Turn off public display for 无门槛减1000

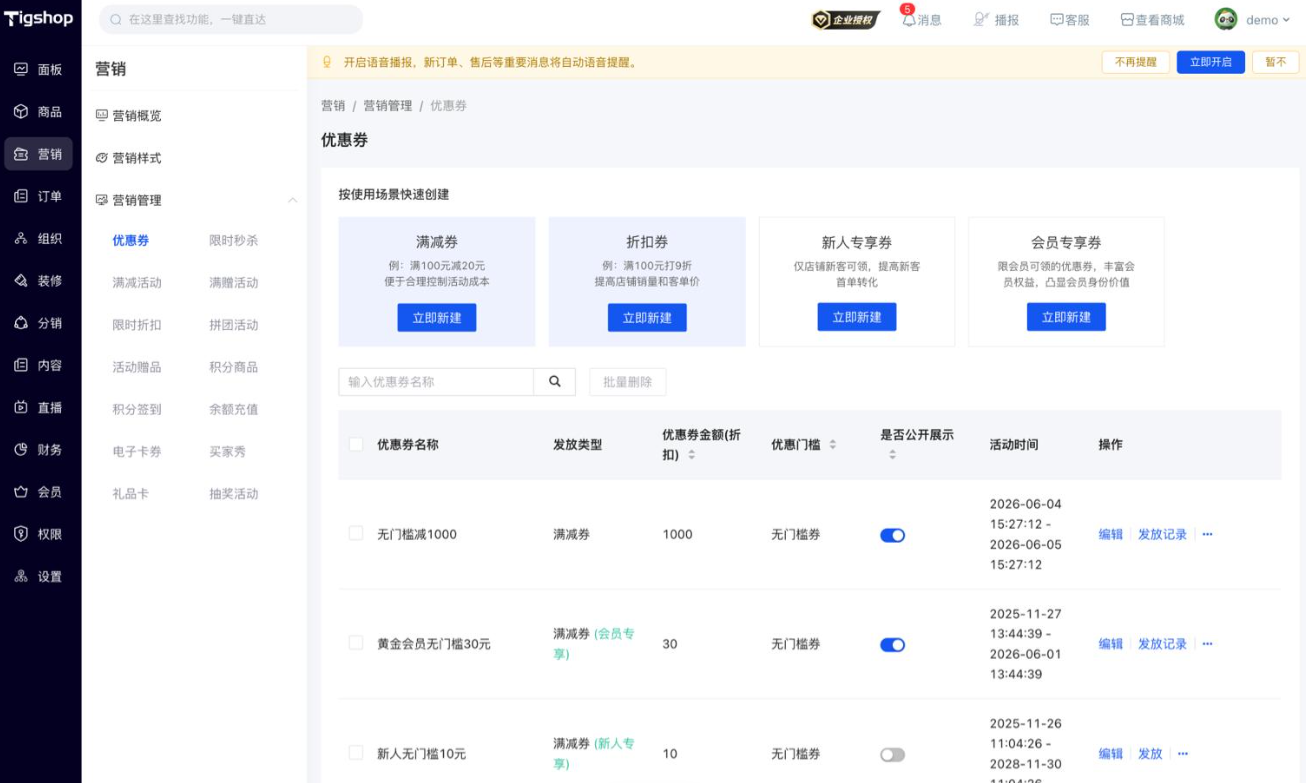(892, 535)
